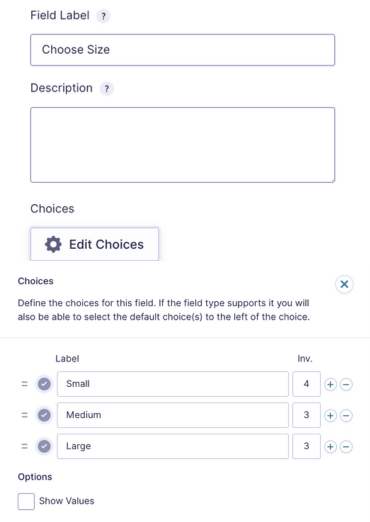Enable the Show Values checkbox
Screen dimensions: 370x522
pyautogui.click(x=26, y=501)
